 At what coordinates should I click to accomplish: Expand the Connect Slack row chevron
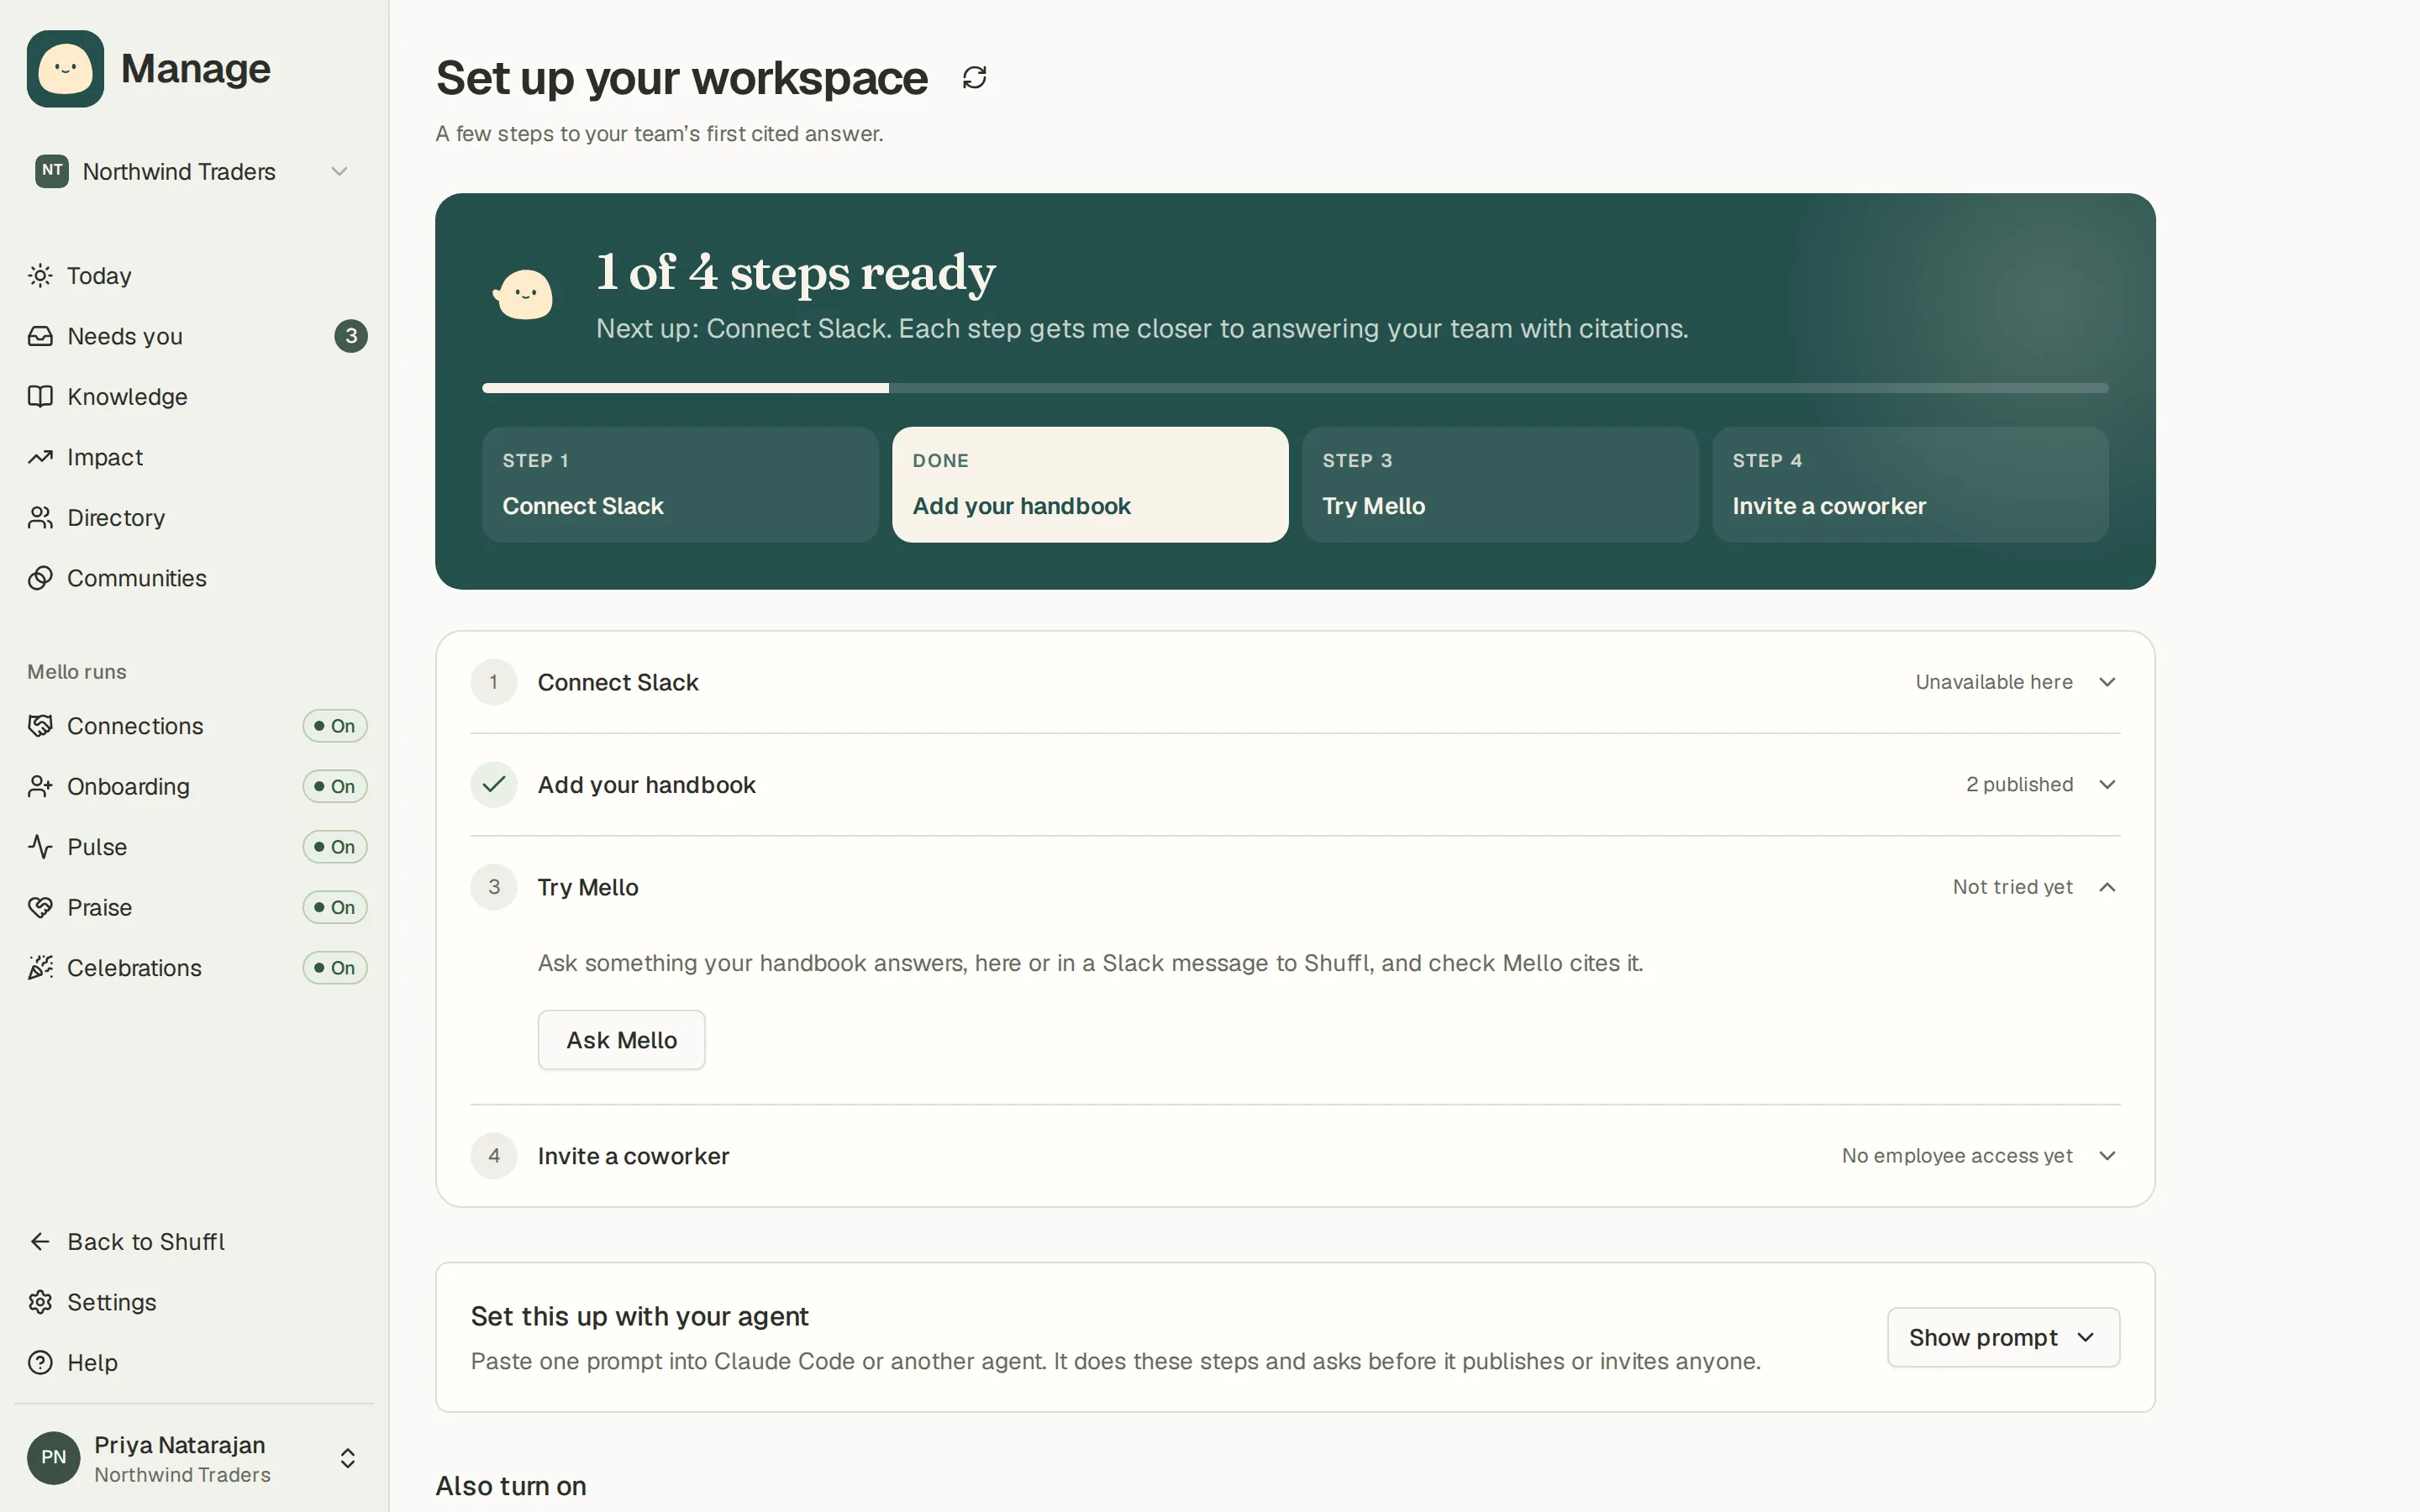pyautogui.click(x=2107, y=682)
